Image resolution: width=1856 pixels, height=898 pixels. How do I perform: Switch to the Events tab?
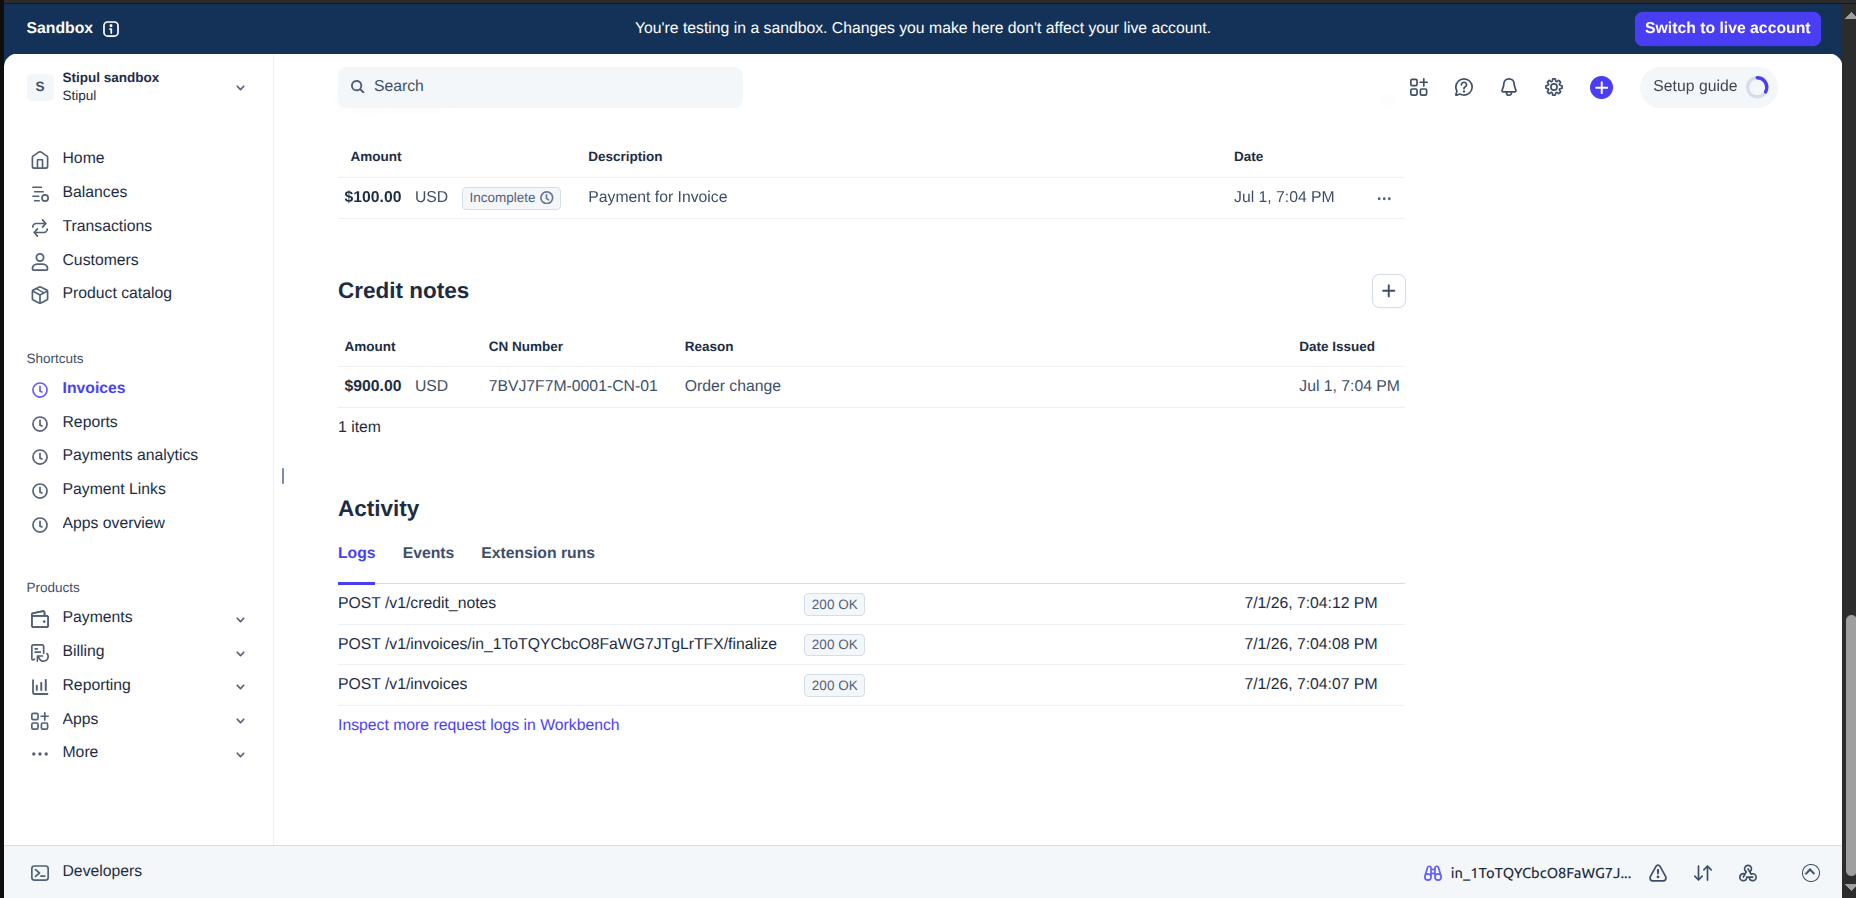pos(428,553)
